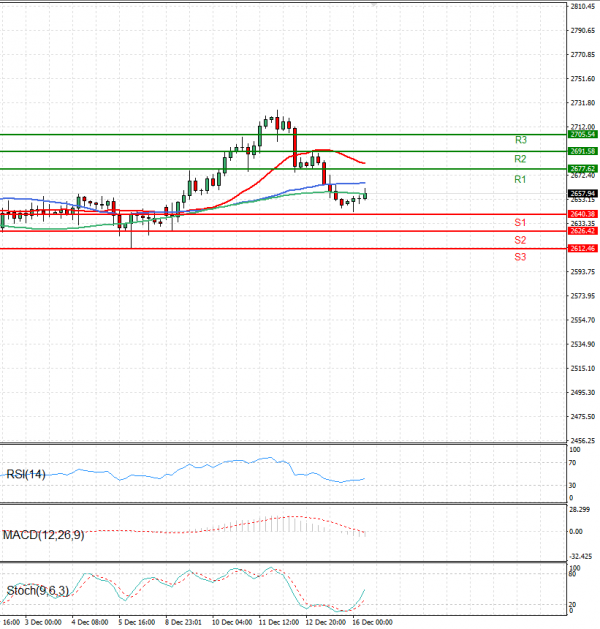Click the 10 Dec 04:00 time label
This screenshot has height=629, width=600.
(232, 622)
